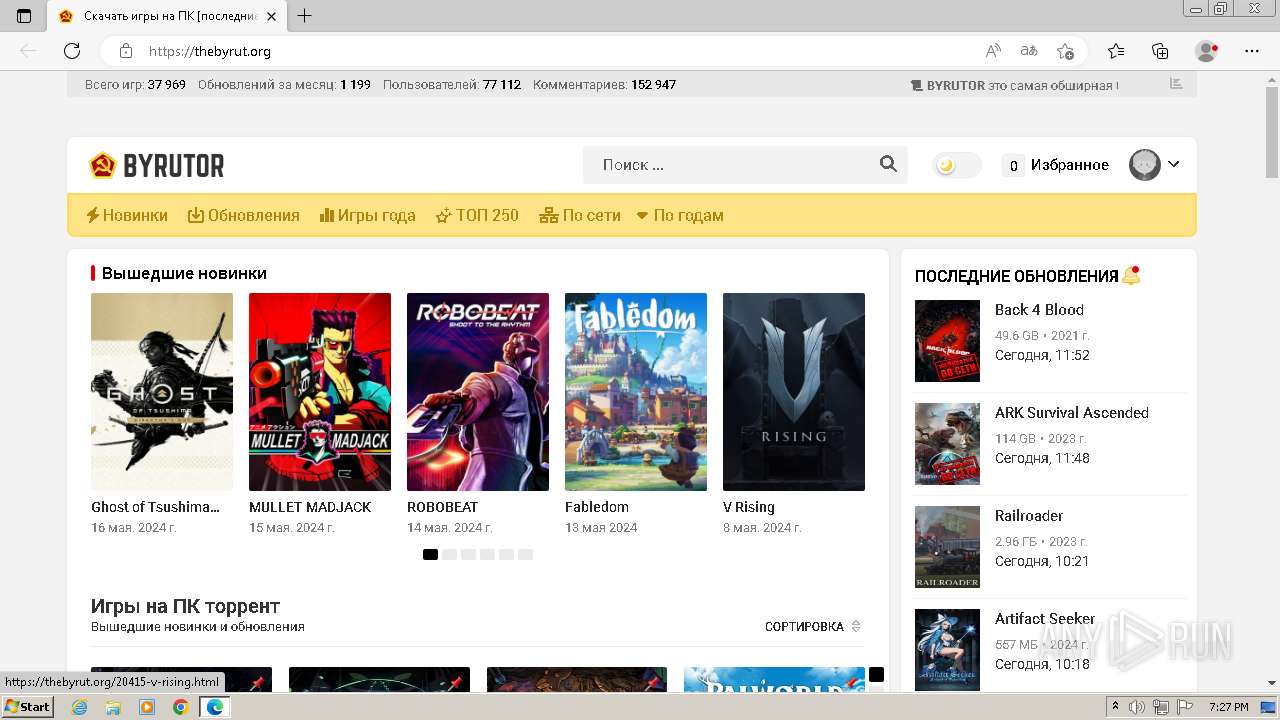Click the MULLET MADJACK title link
Screen dimensions: 1280x720
tap(310, 507)
